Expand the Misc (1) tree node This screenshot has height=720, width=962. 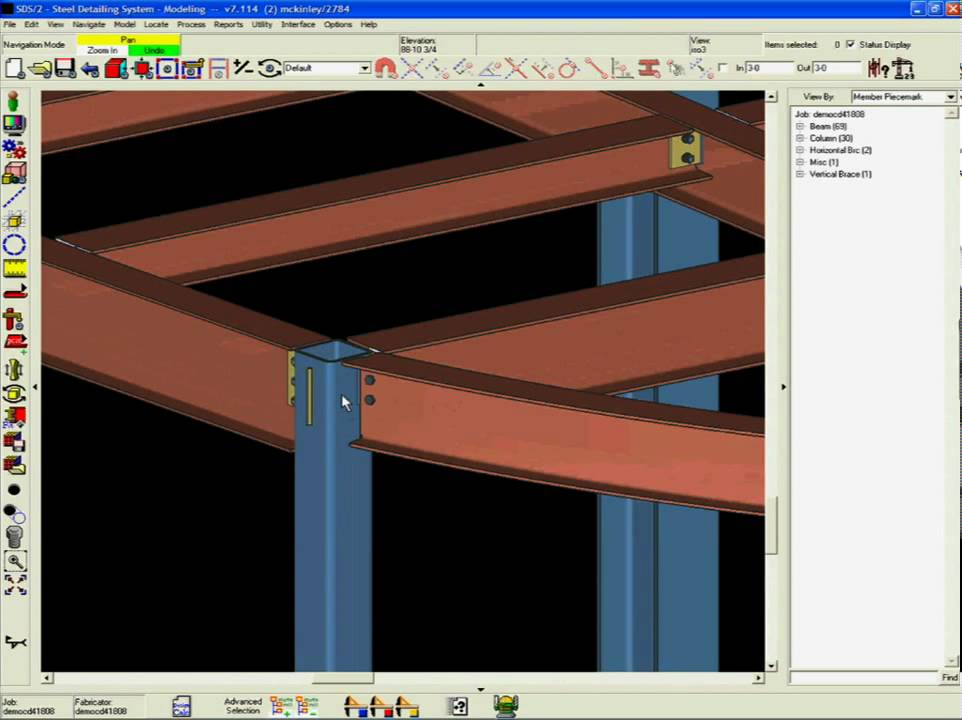click(799, 162)
